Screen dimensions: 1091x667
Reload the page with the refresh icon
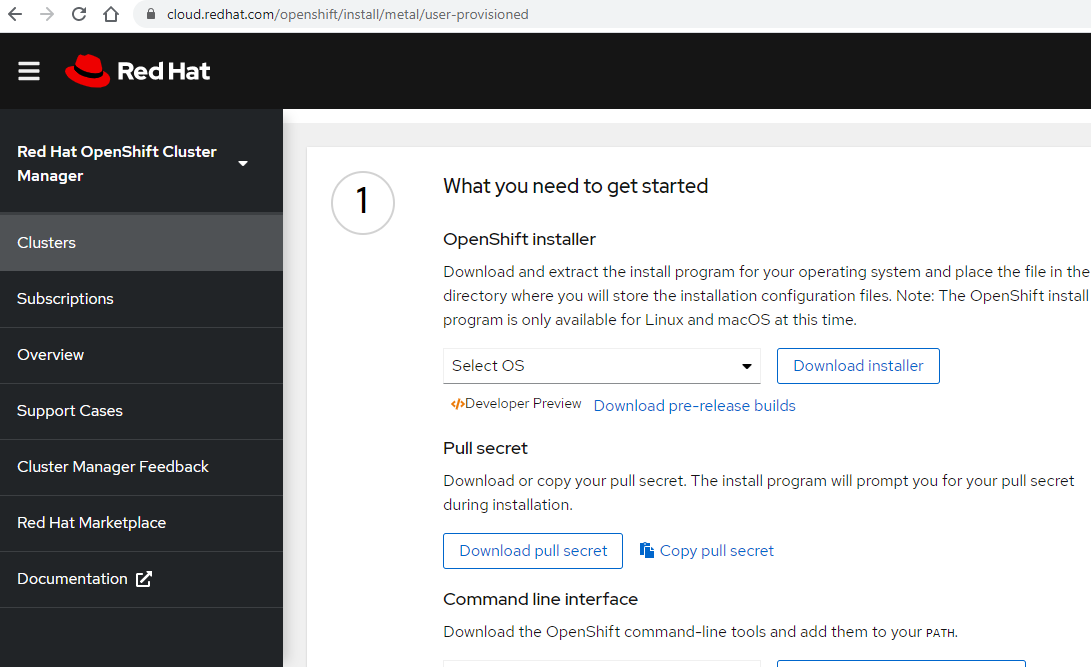point(77,15)
